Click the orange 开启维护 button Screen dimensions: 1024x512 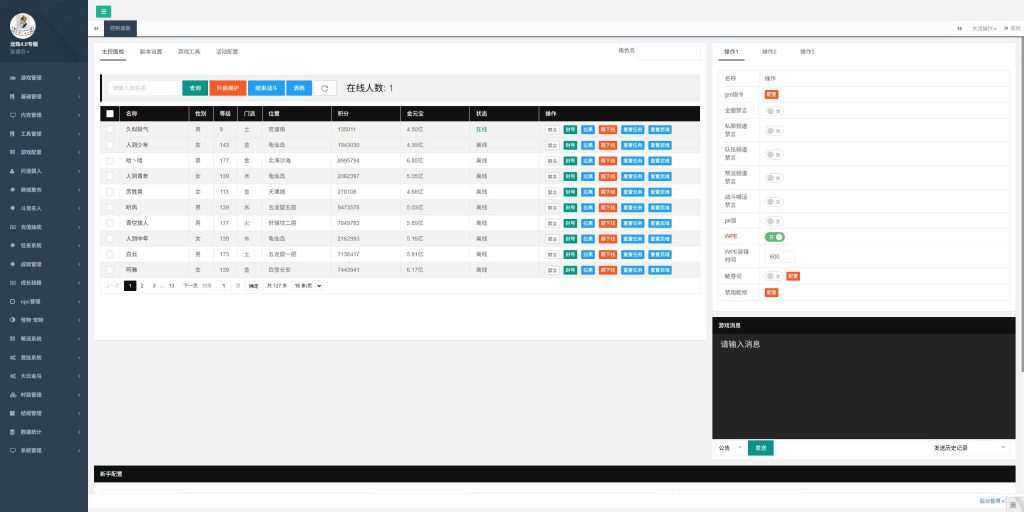tap(227, 89)
